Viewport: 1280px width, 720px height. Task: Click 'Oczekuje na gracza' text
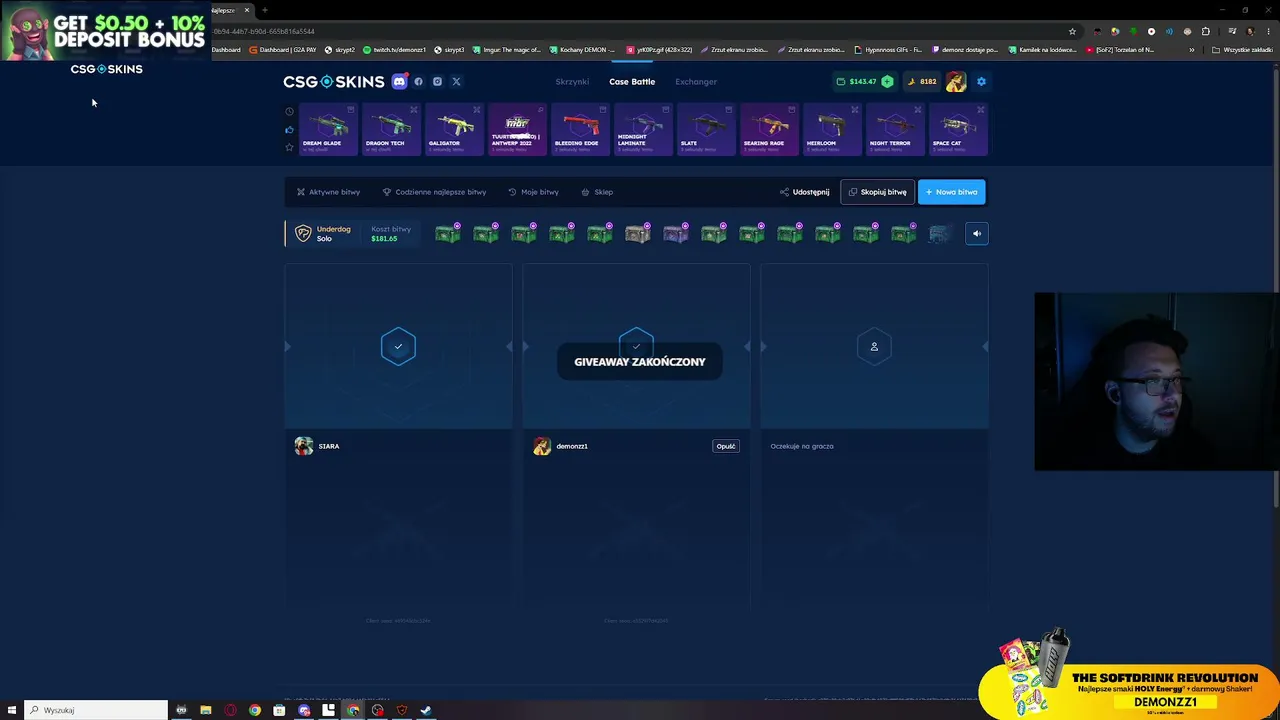(x=802, y=446)
